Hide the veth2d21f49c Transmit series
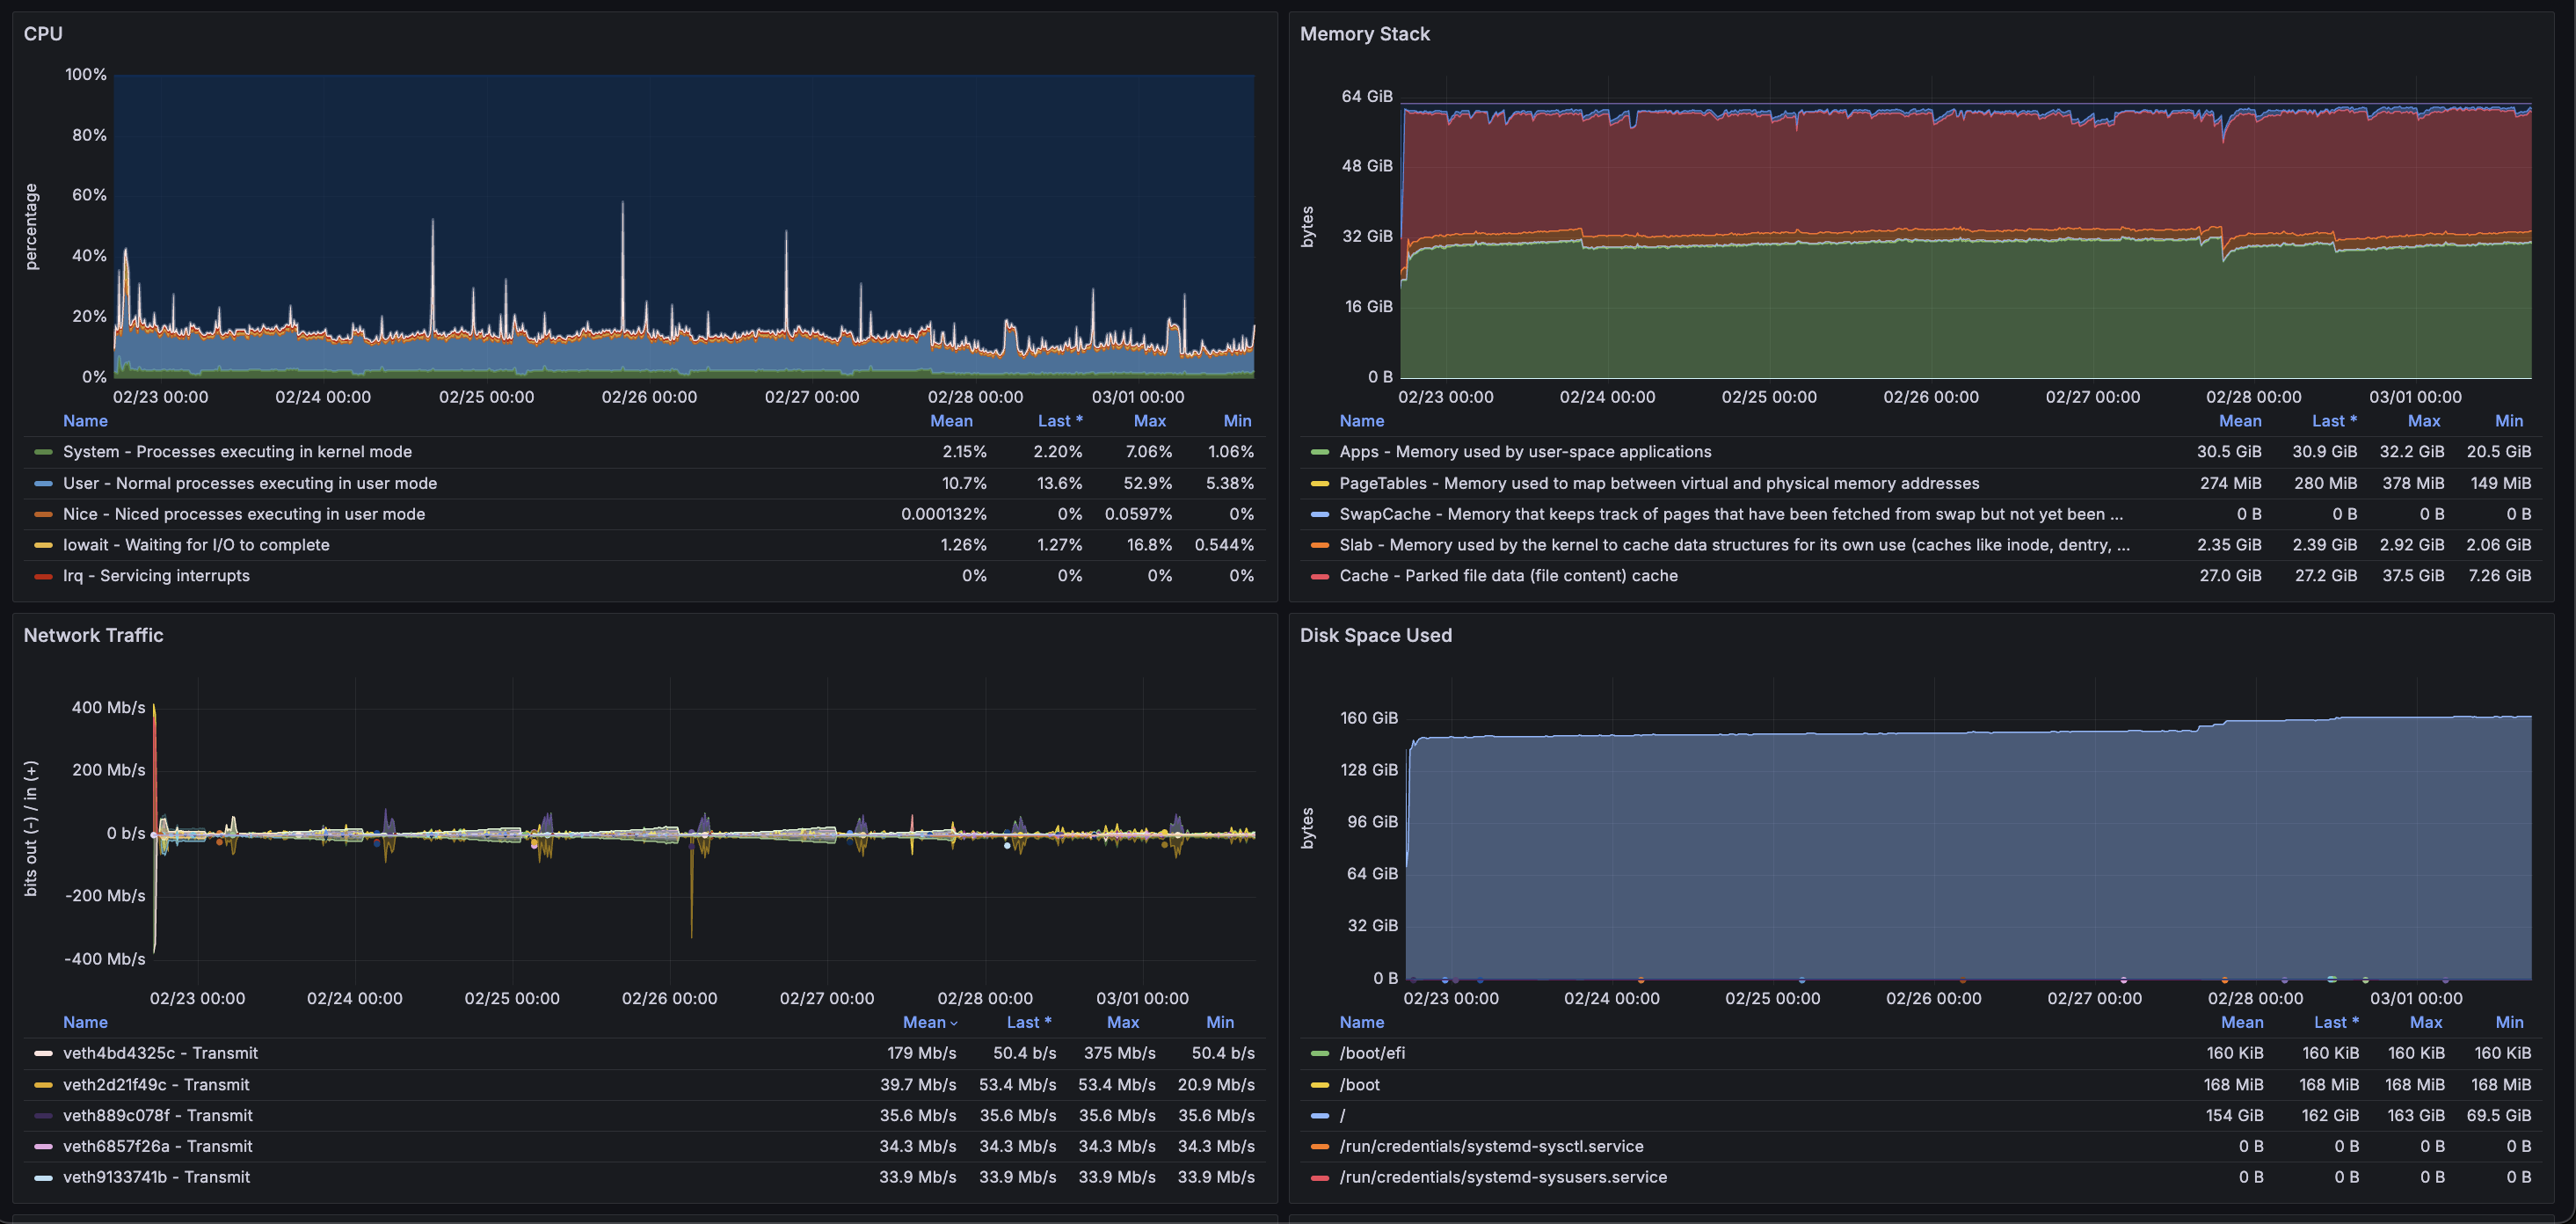 click(156, 1084)
